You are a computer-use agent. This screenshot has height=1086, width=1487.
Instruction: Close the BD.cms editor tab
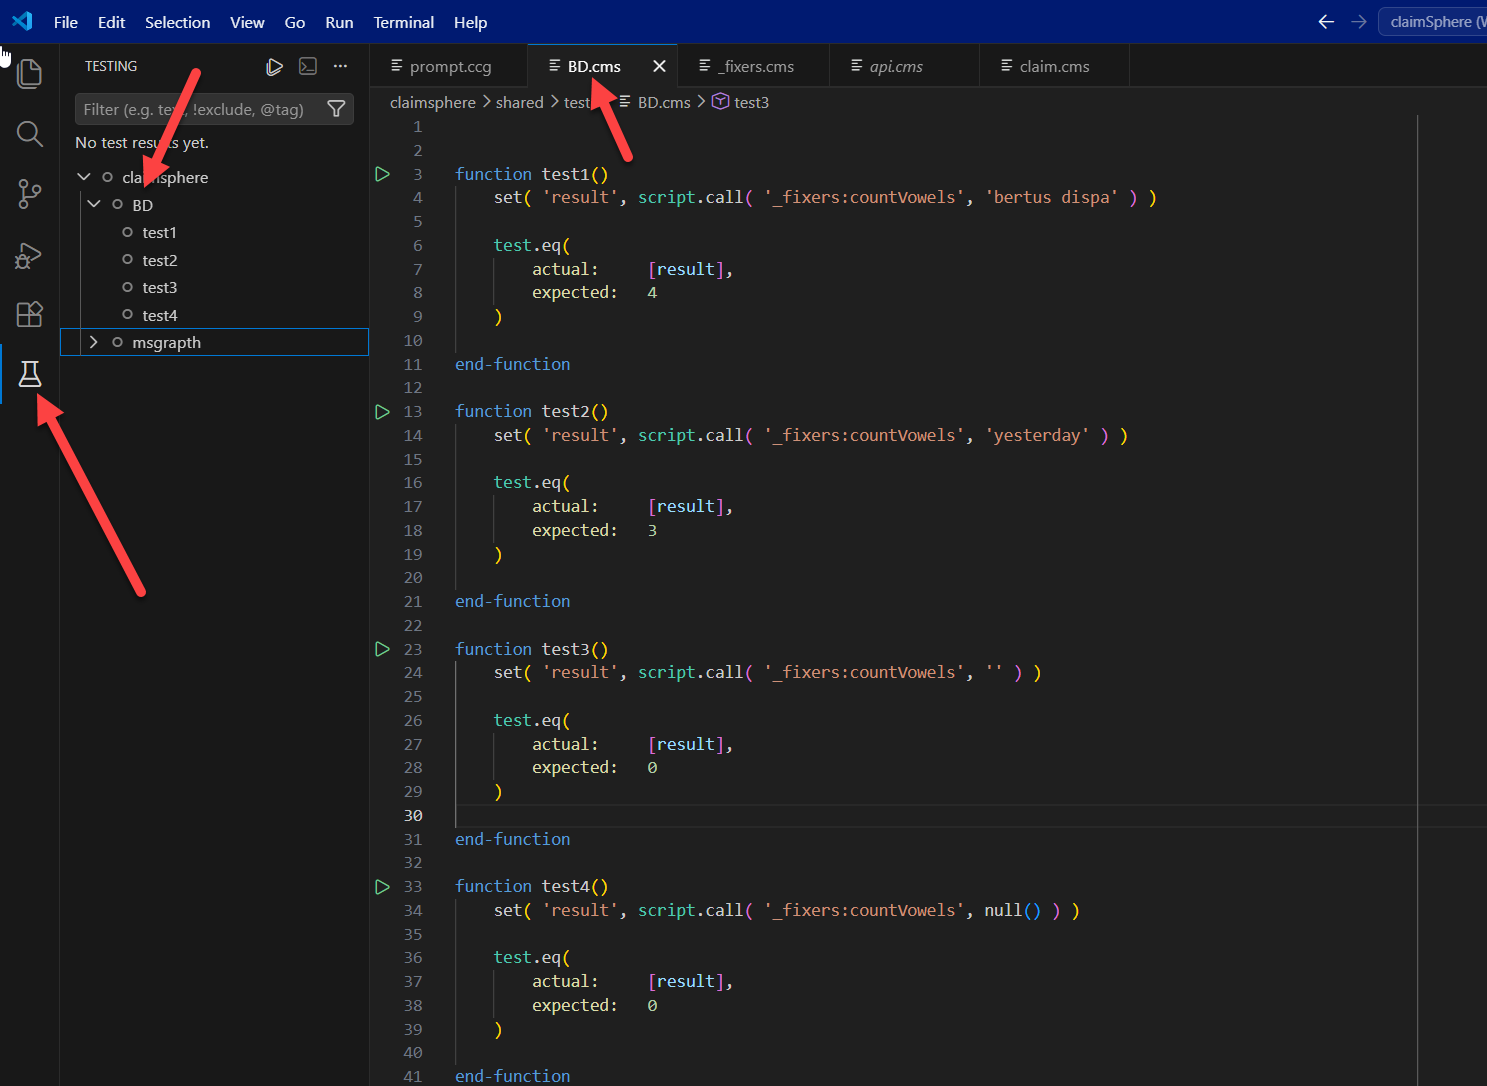[659, 66]
